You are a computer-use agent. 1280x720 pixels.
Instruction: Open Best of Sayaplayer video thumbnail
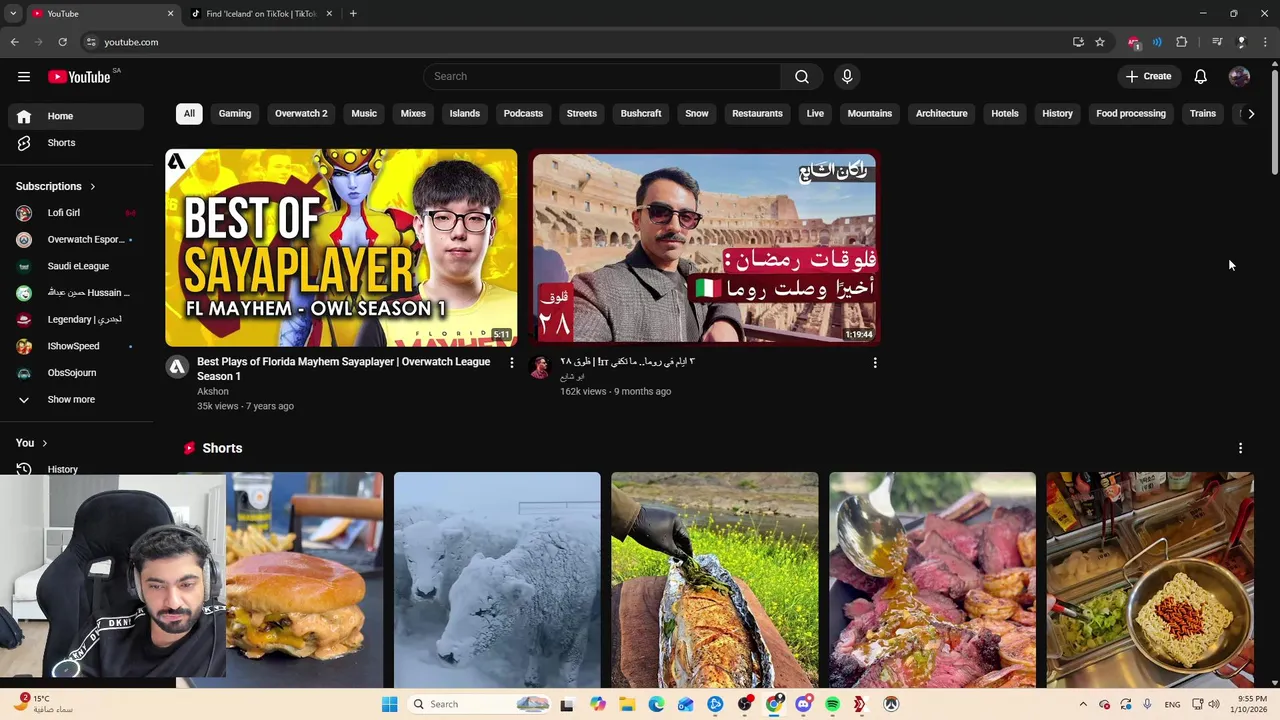click(341, 247)
